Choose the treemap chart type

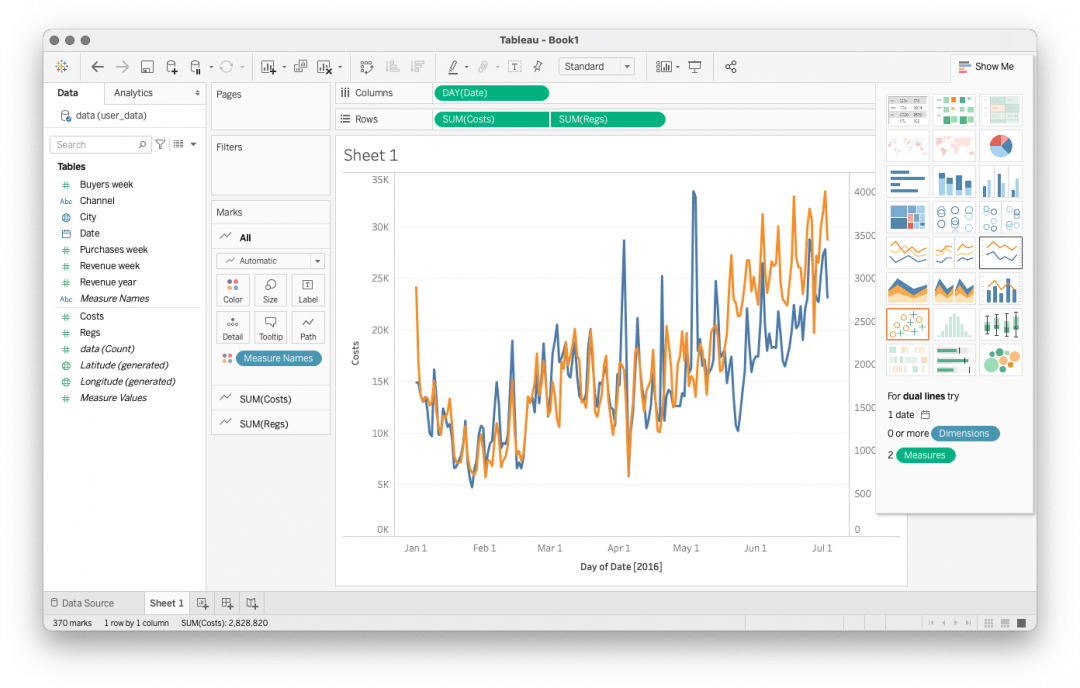coord(907,217)
